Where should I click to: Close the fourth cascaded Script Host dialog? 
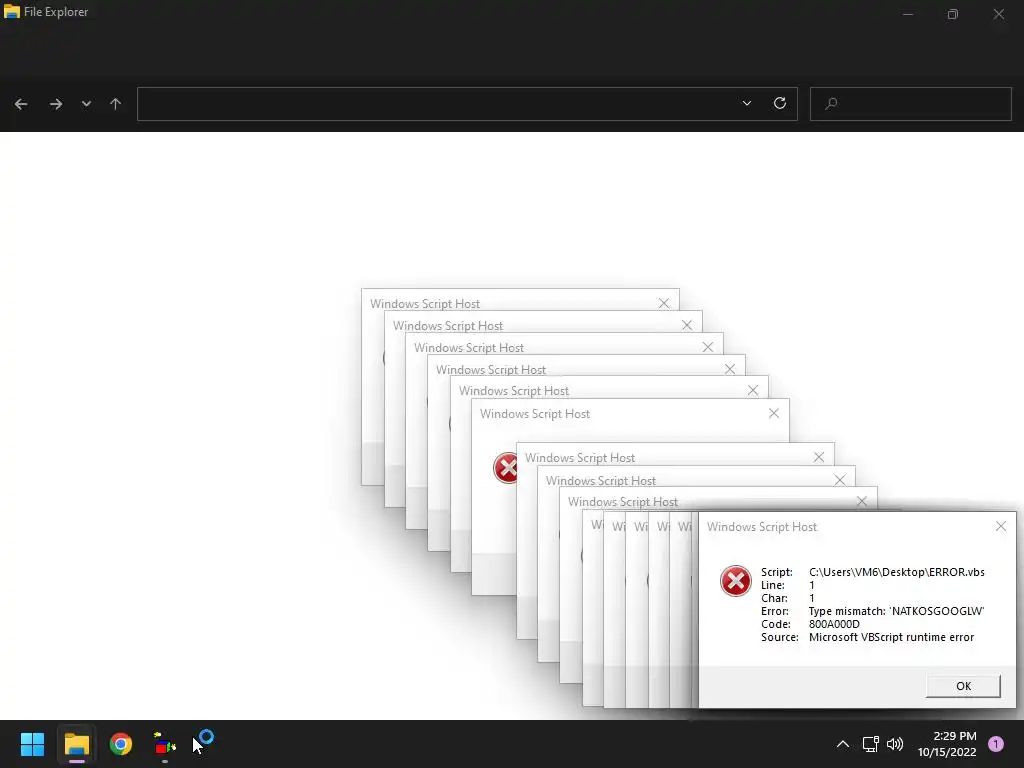coord(730,369)
